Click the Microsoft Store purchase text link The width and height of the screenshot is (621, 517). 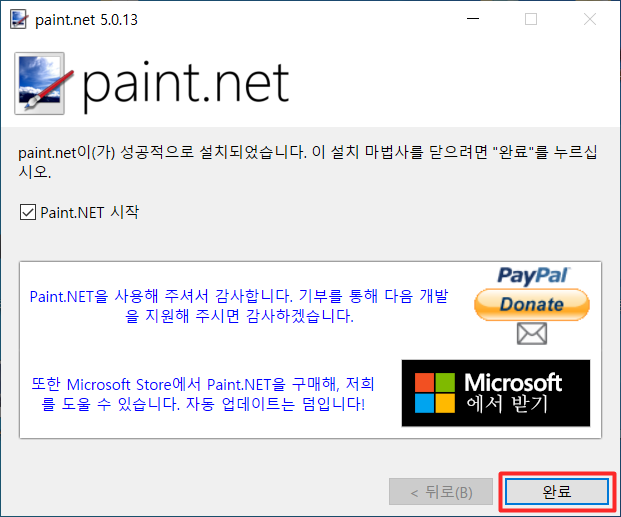point(203,394)
